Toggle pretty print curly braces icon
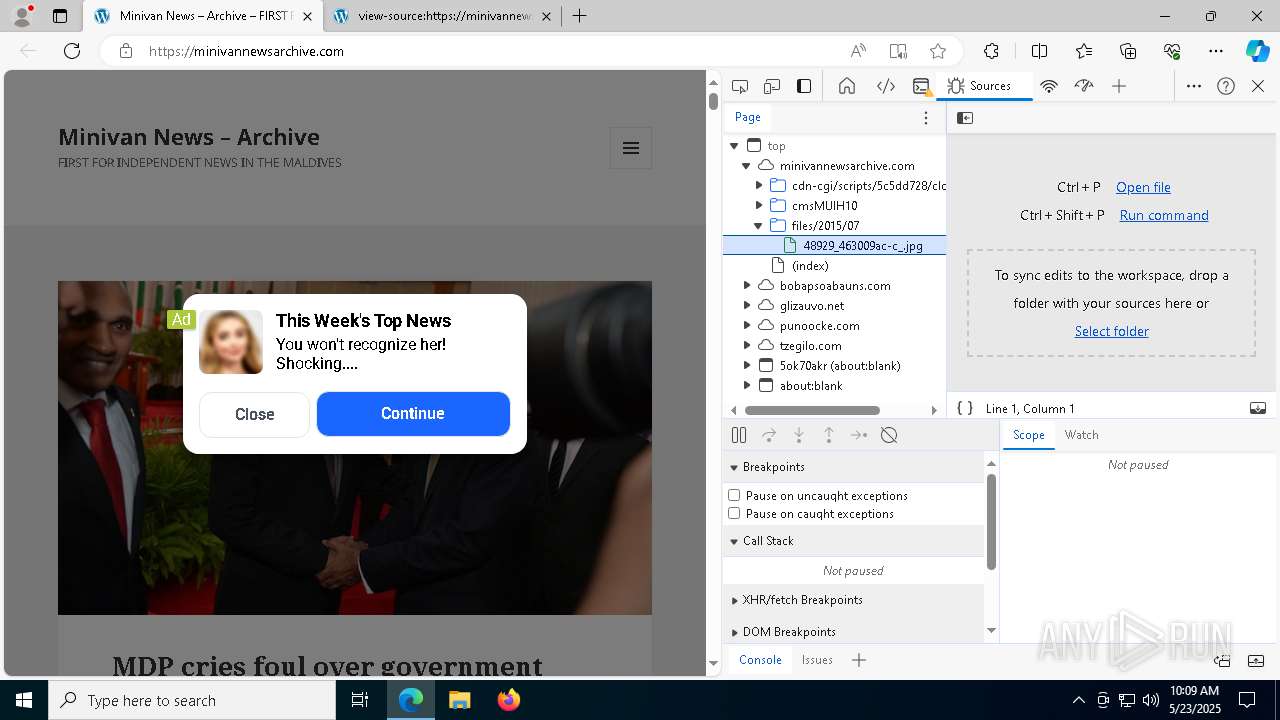The width and height of the screenshot is (1280, 720). point(965,408)
